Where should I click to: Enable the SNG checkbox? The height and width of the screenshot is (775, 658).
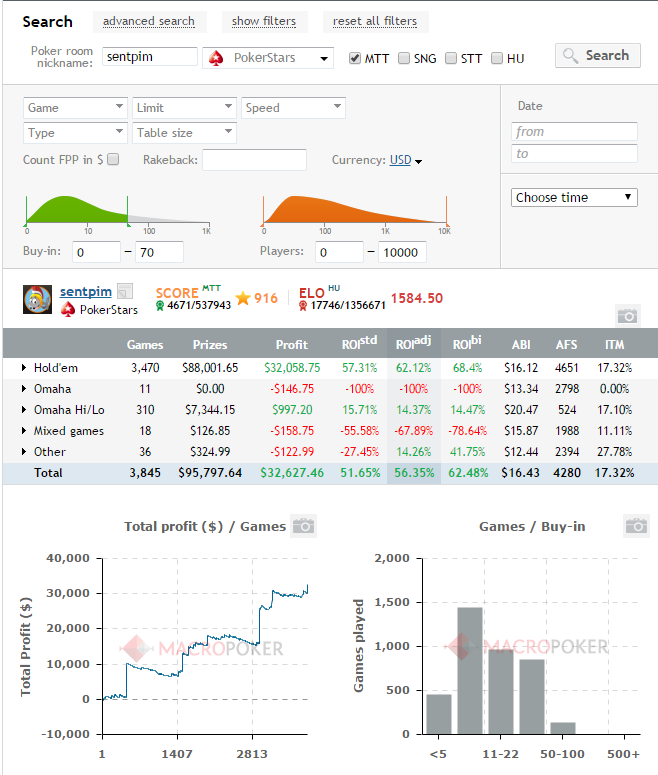(x=404, y=58)
